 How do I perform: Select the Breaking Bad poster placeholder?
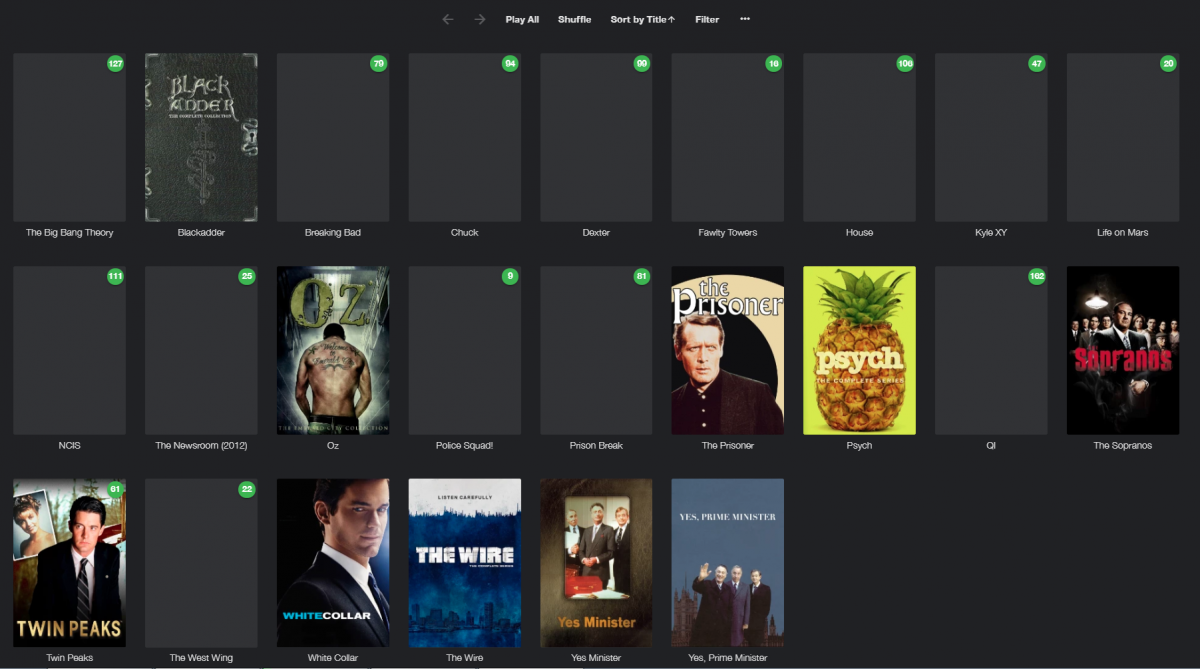(x=333, y=138)
